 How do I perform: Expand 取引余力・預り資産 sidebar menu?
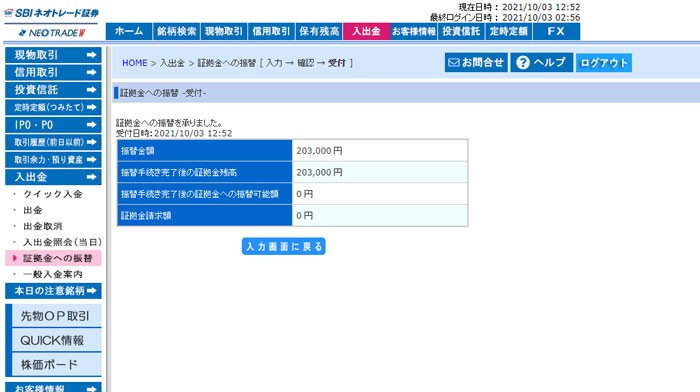[53, 159]
